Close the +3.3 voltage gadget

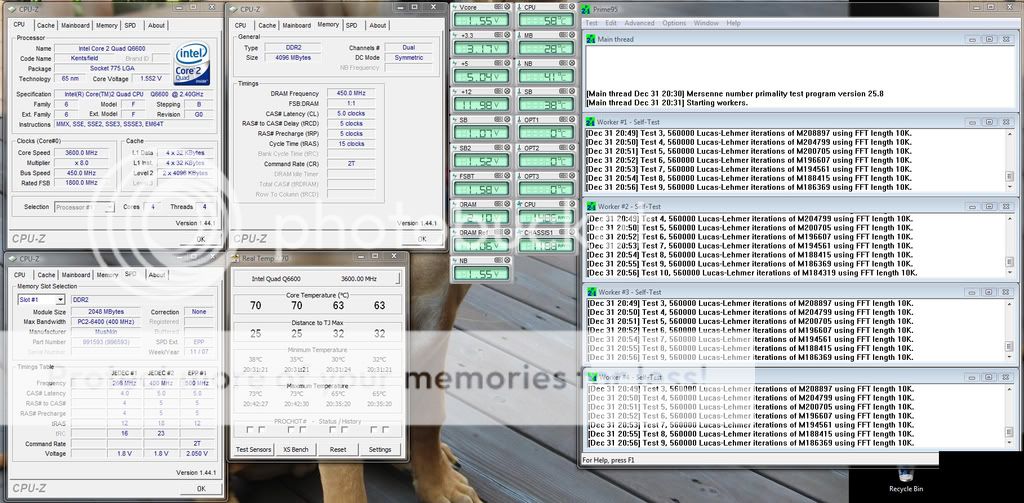(x=507, y=35)
